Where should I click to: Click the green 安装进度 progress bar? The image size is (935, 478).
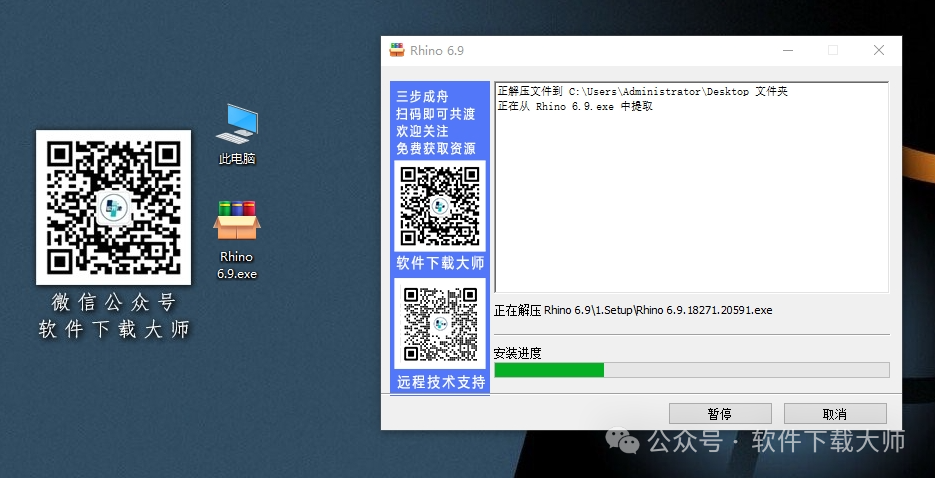691,370
